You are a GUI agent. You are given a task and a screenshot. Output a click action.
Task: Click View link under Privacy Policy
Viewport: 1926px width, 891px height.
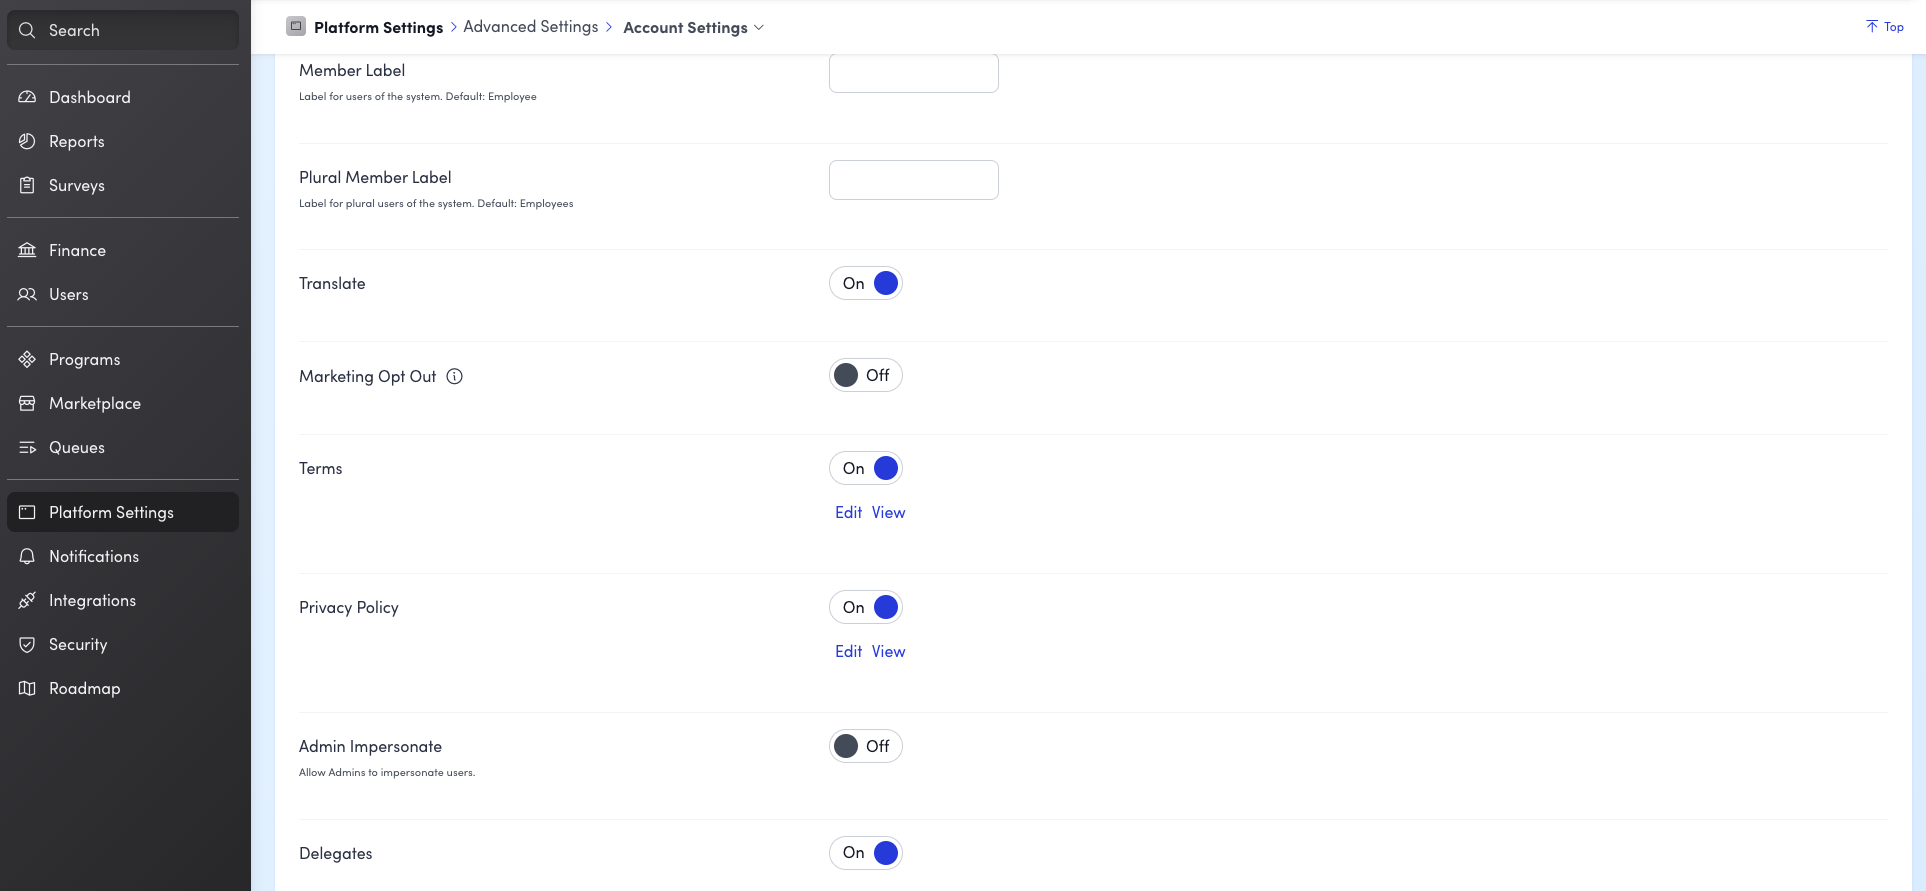pos(888,651)
